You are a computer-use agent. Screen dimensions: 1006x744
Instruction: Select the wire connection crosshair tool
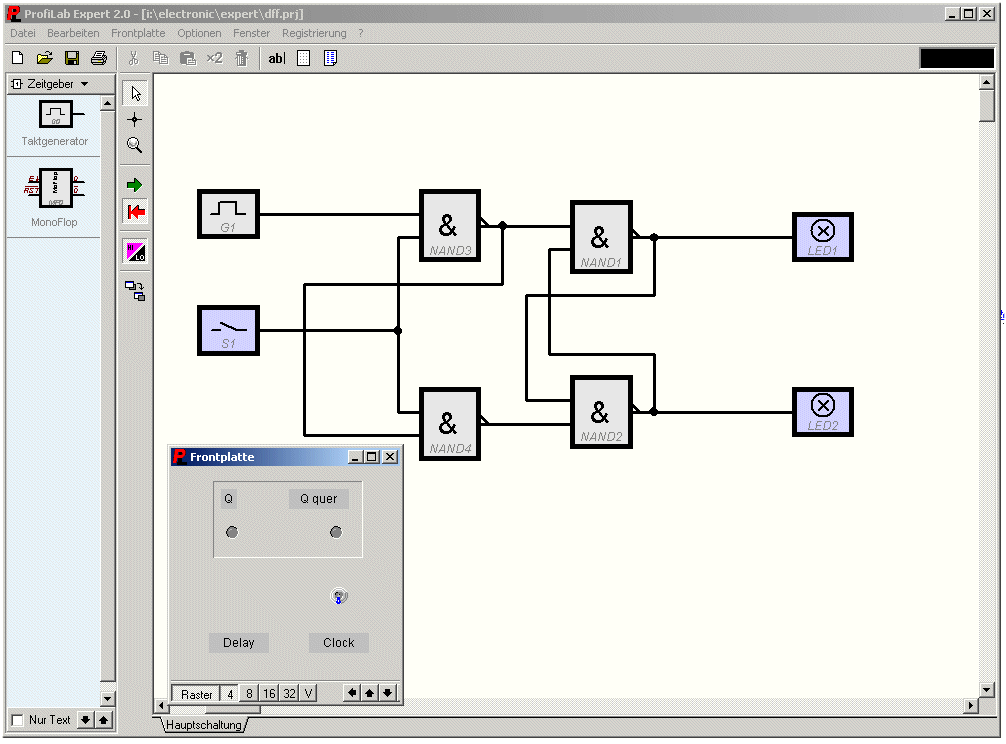pos(135,119)
